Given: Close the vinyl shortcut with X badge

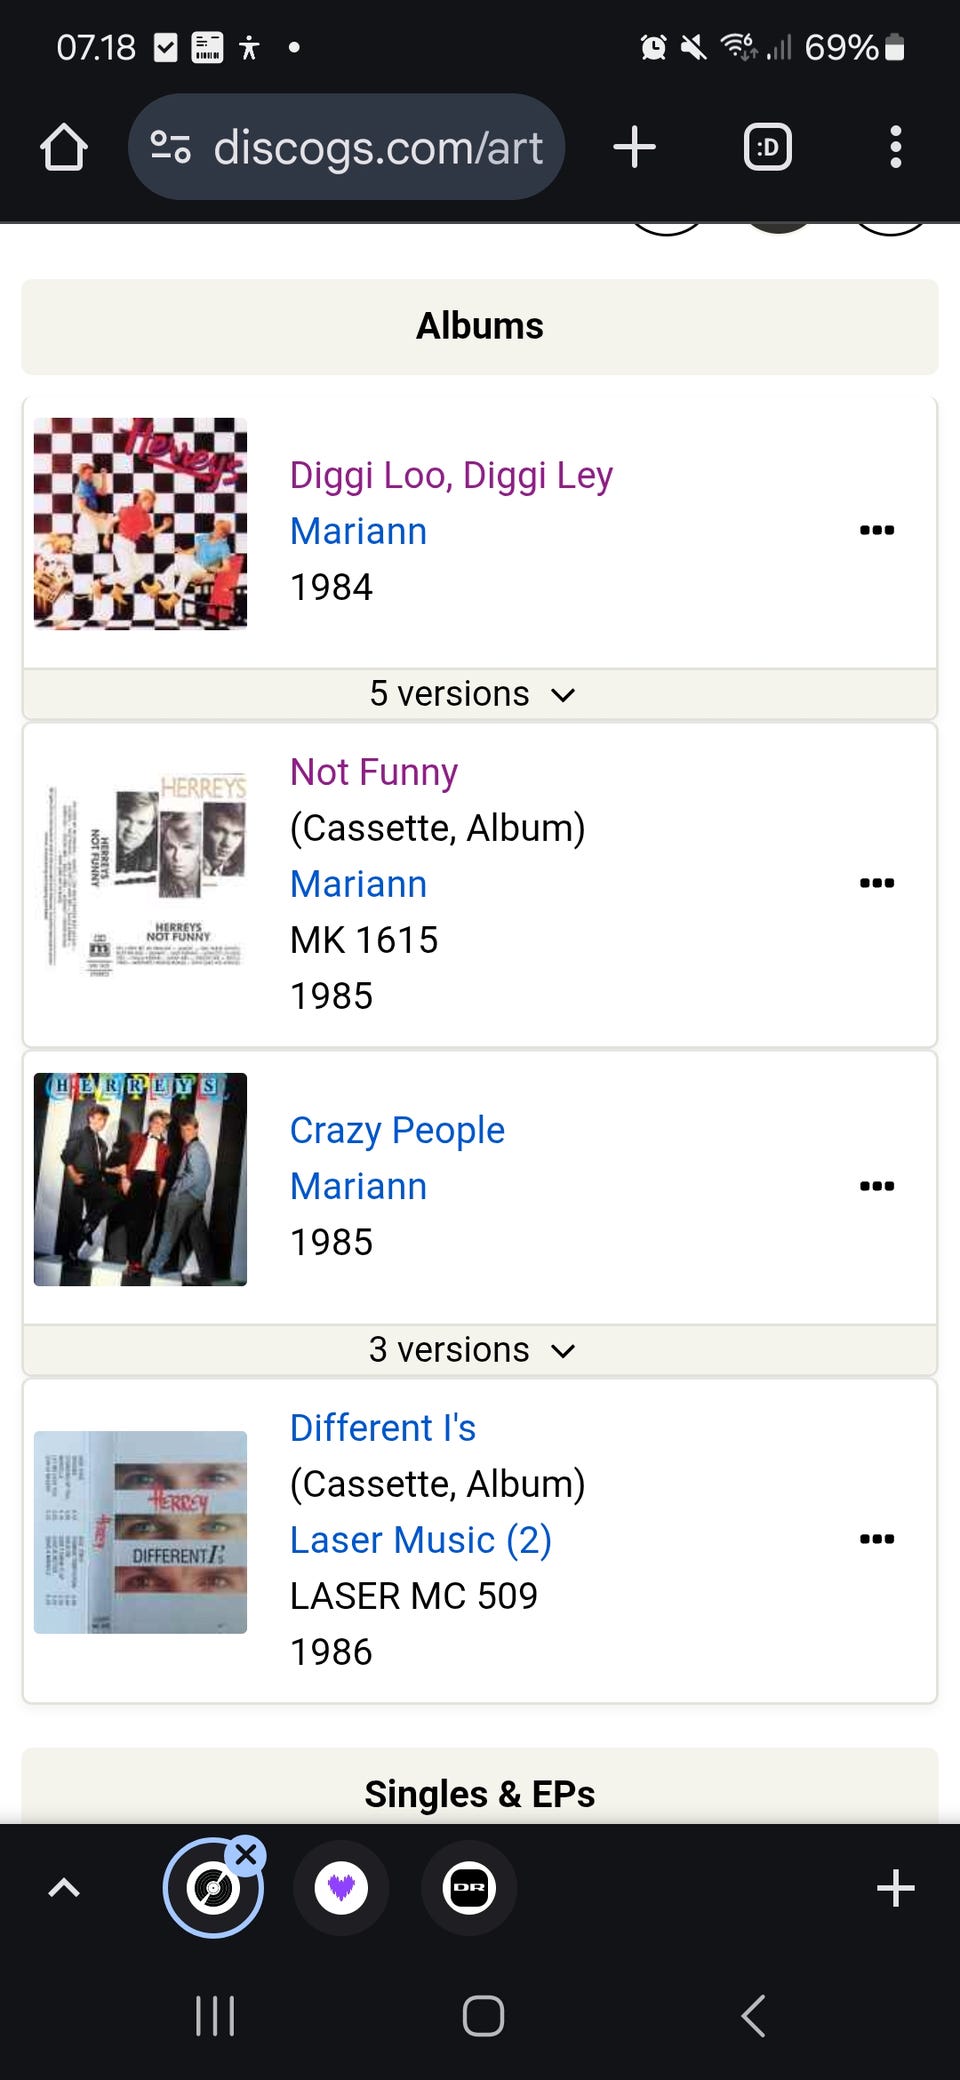Looking at the screenshot, I should 246,1856.
